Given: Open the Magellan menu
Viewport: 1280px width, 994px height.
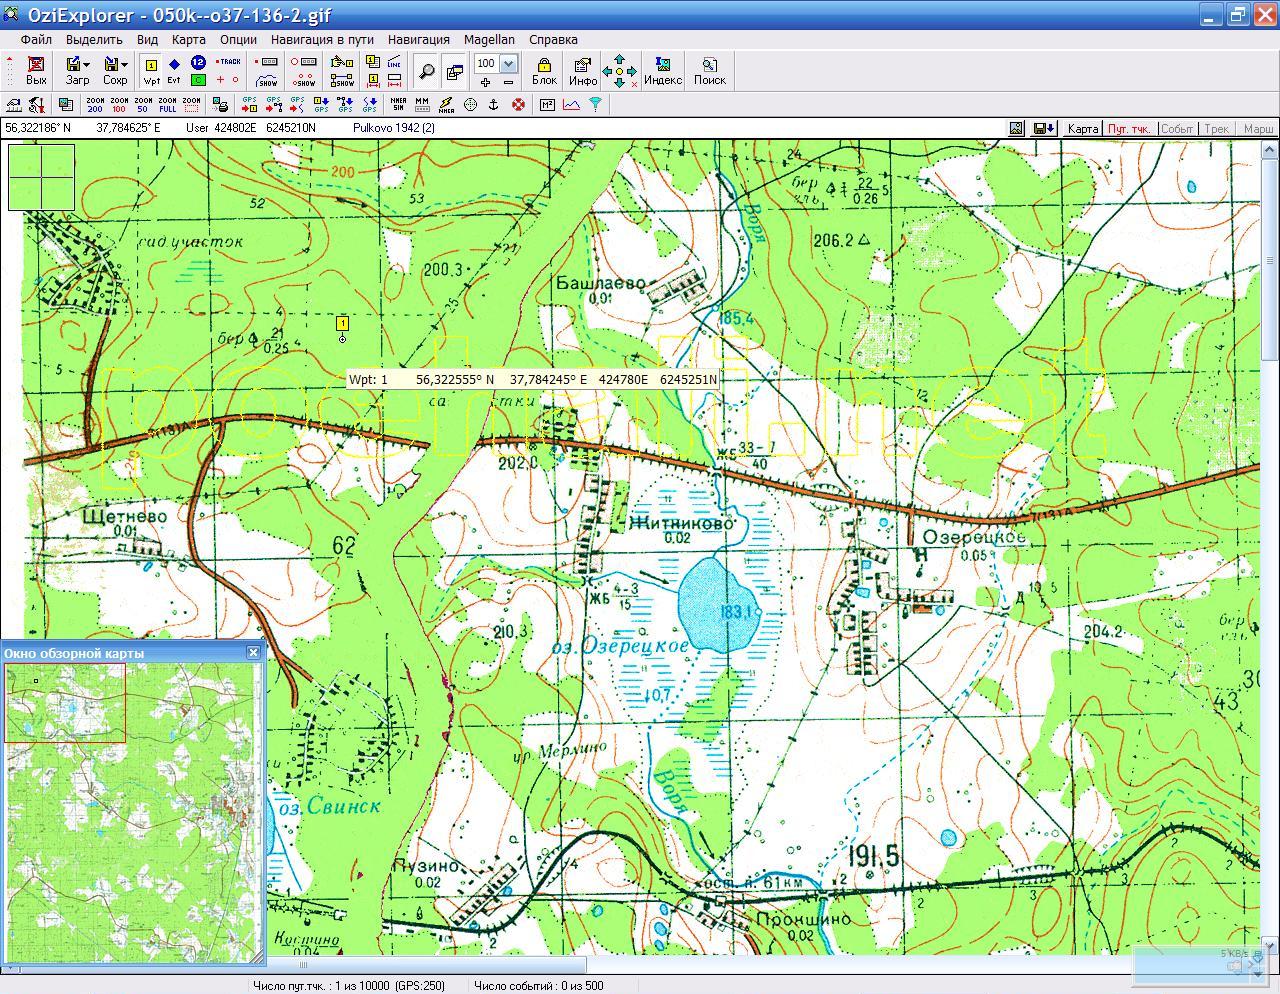Looking at the screenshot, I should (489, 40).
